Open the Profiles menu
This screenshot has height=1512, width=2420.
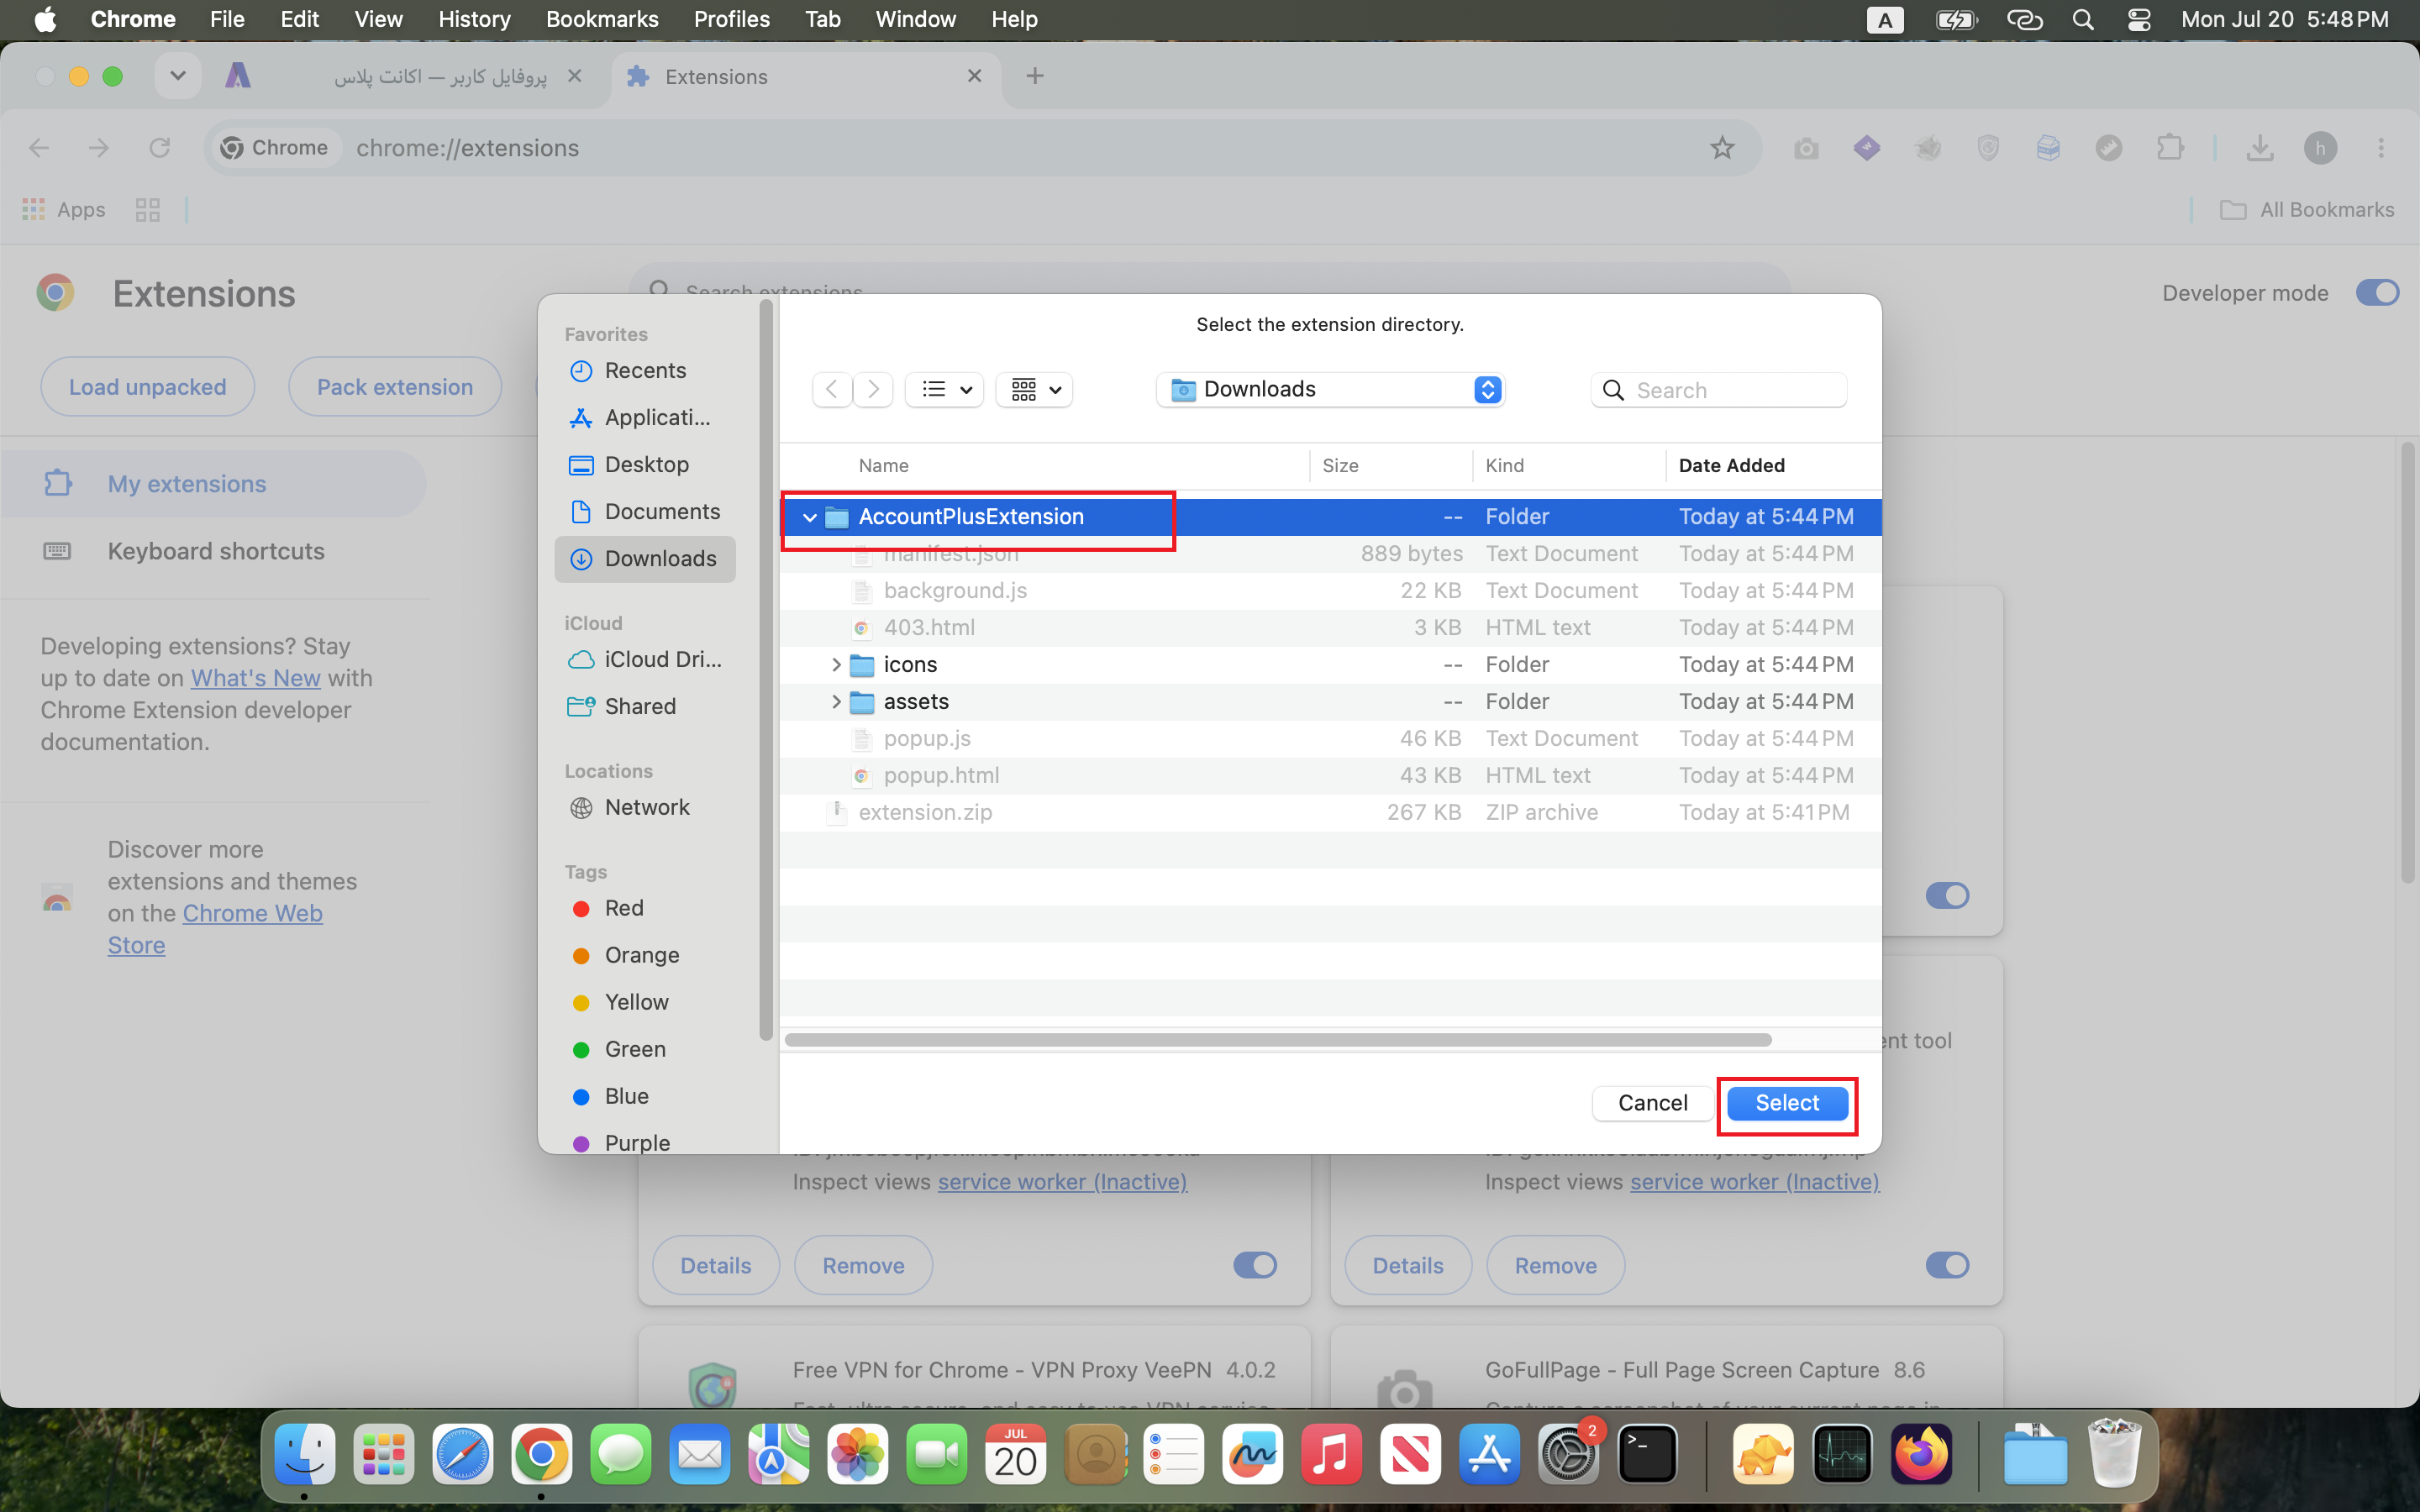[x=732, y=20]
